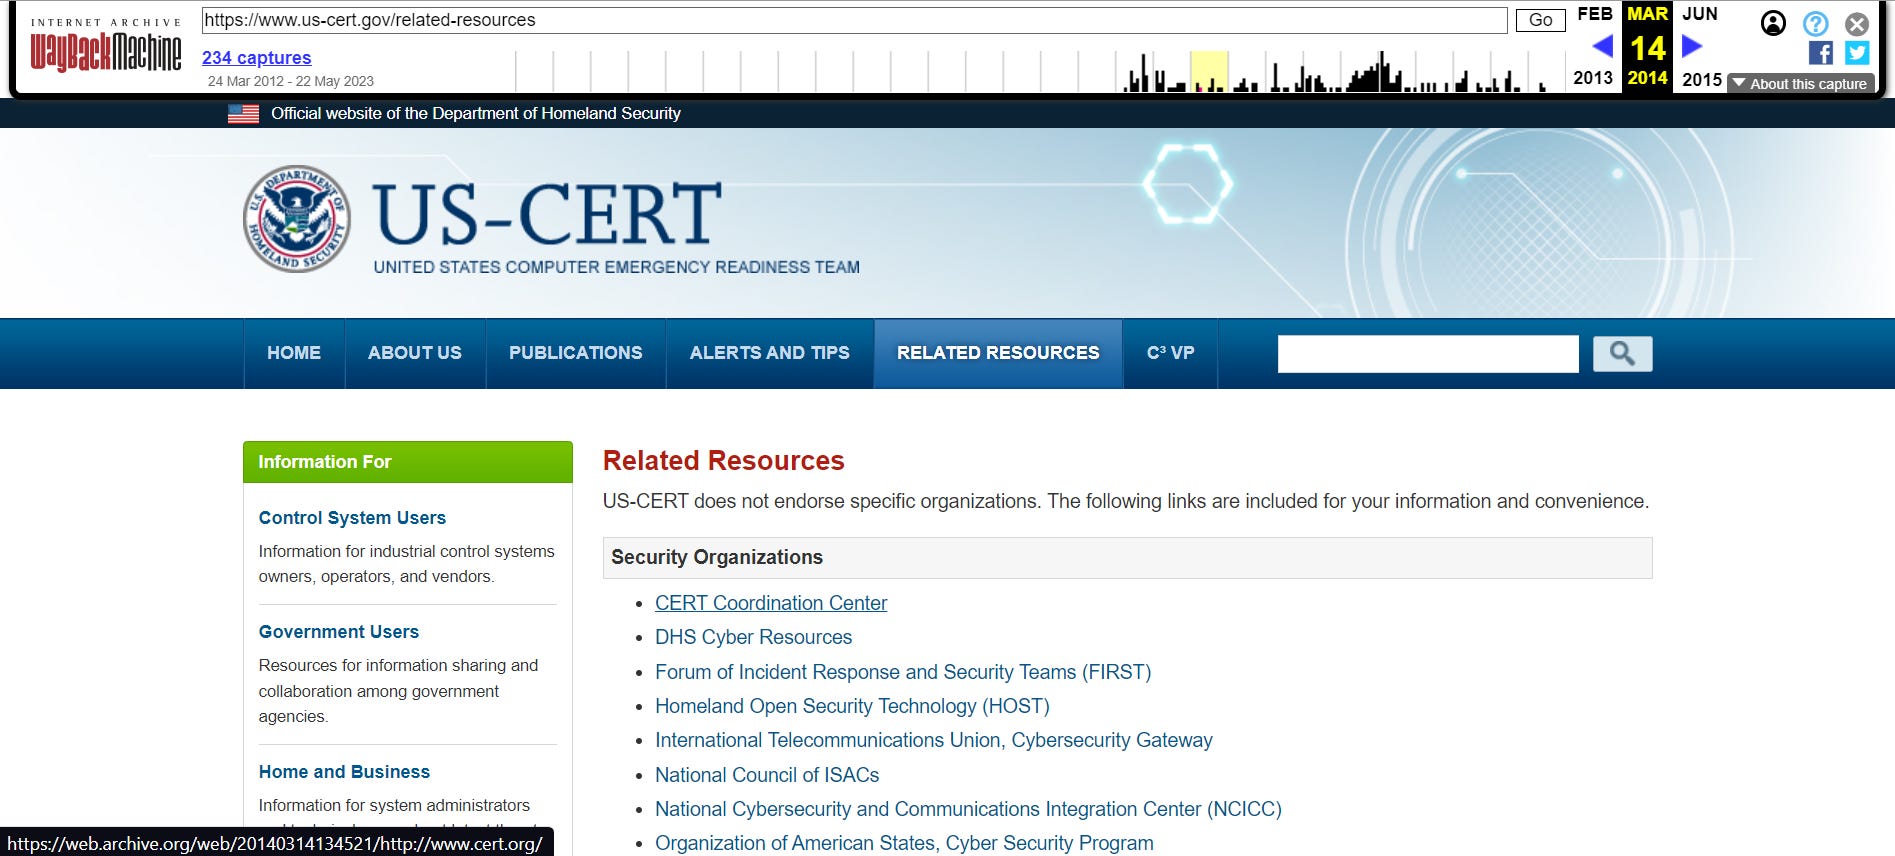
Task: Share capture on Facebook icon
Action: pos(1821,53)
